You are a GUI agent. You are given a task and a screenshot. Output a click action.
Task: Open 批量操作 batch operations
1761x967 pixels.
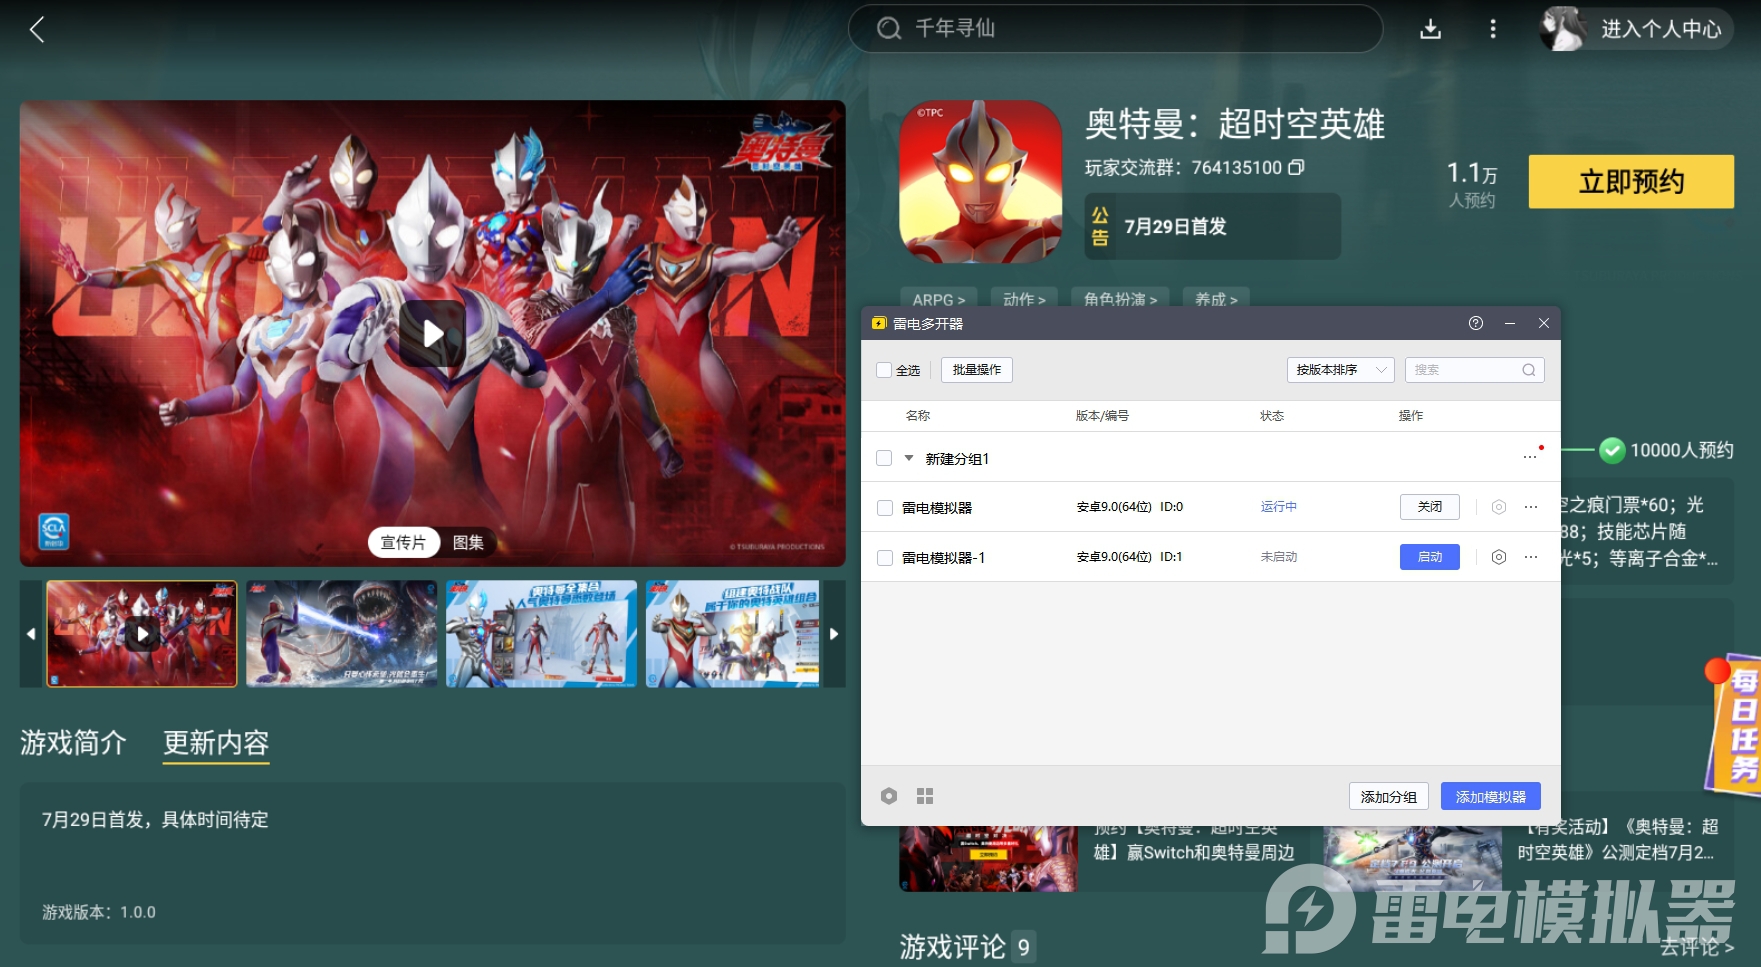point(977,370)
